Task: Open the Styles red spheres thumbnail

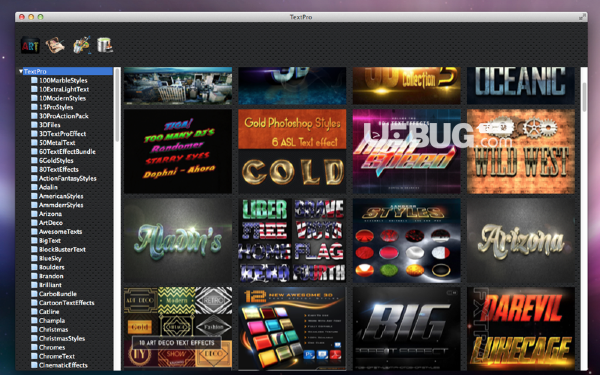Action: 406,241
